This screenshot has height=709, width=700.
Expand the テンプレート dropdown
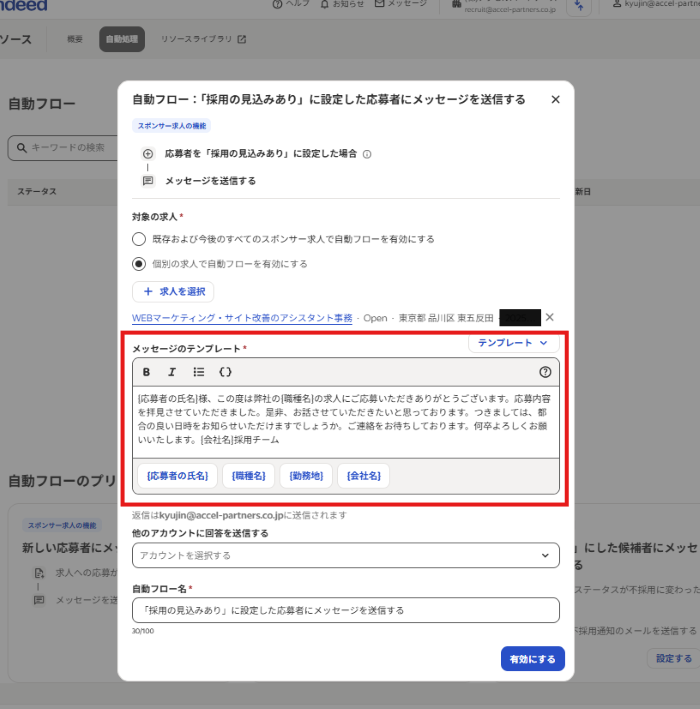(513, 342)
